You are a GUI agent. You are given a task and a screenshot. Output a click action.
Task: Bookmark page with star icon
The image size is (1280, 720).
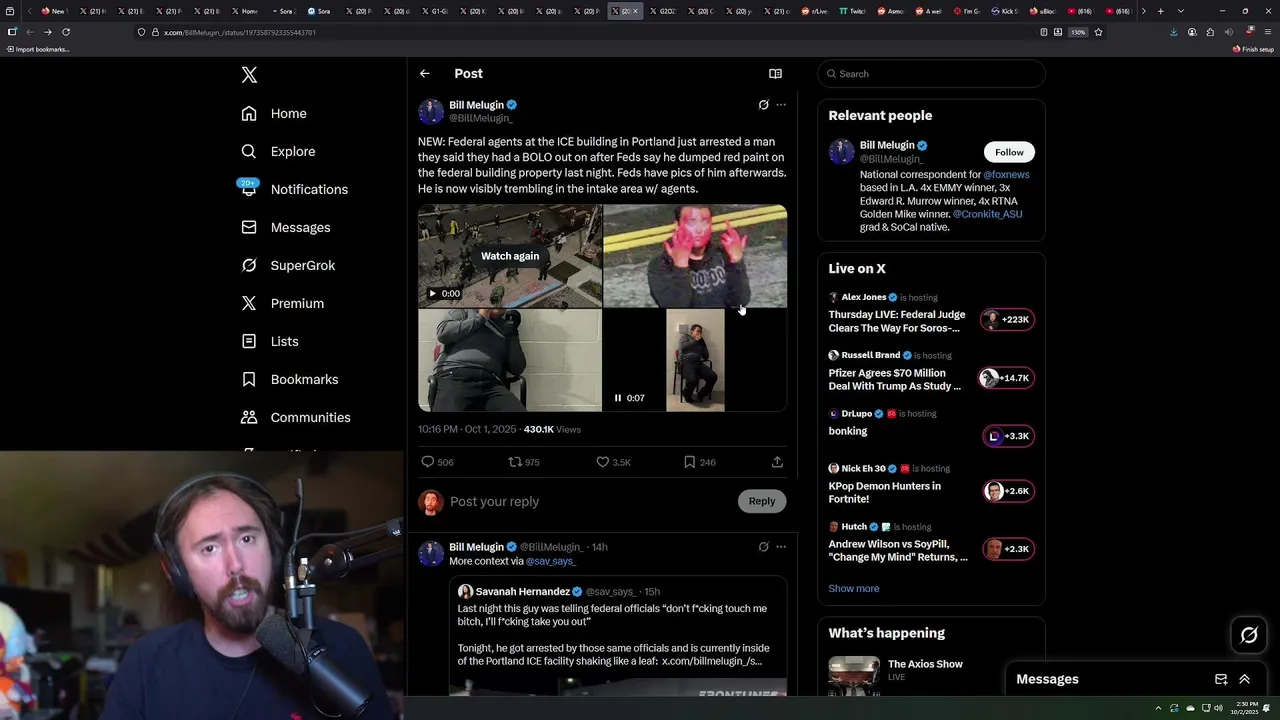1098,32
